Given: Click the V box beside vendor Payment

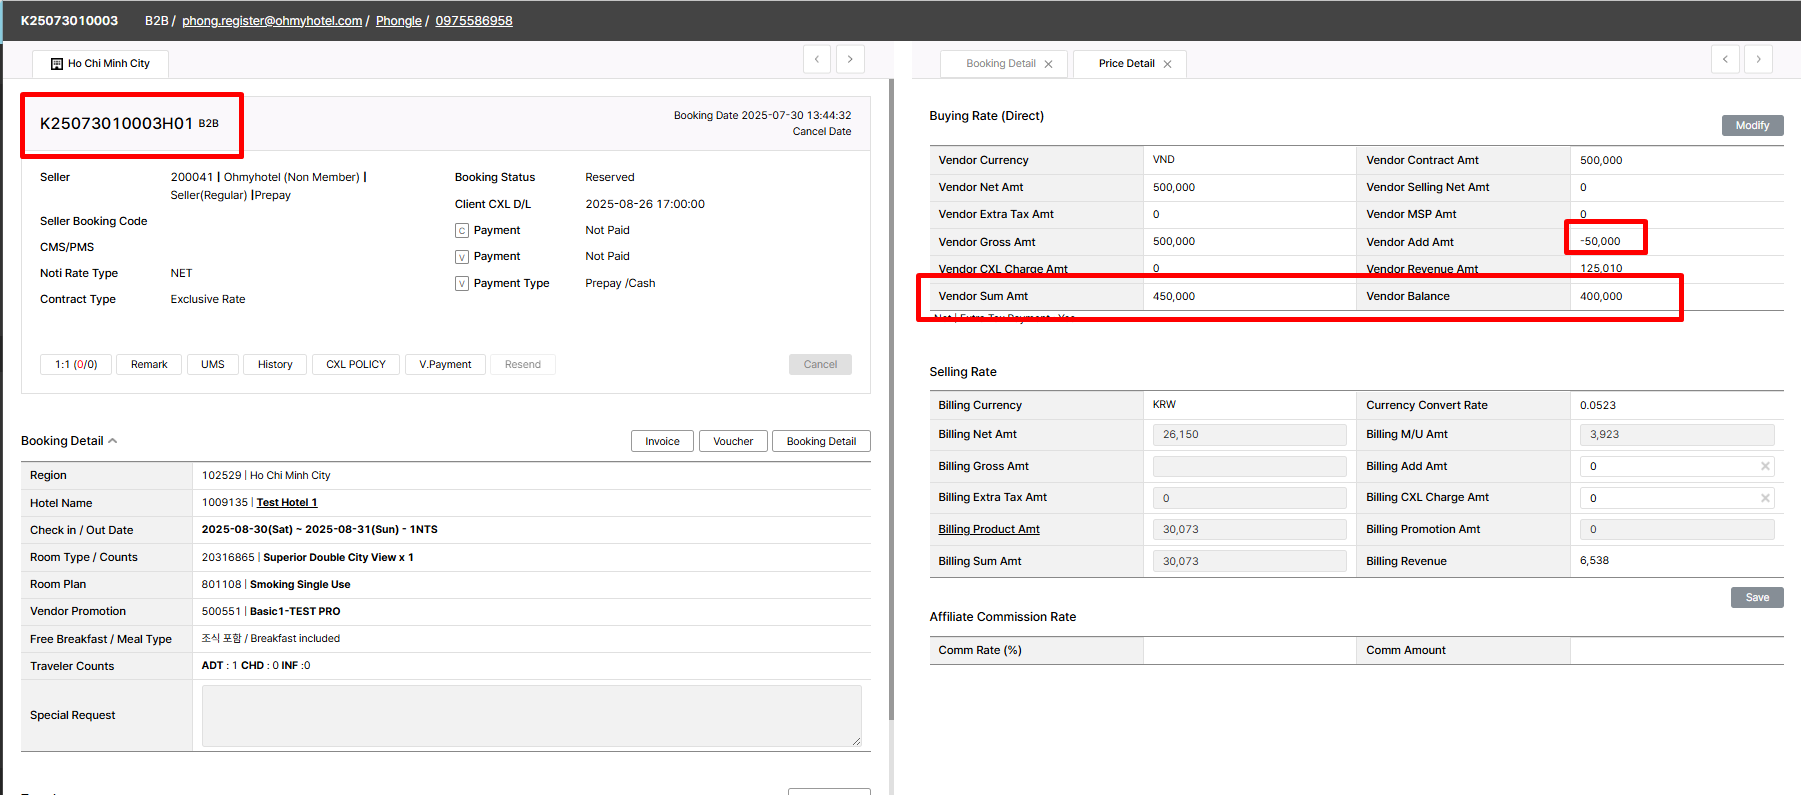Looking at the screenshot, I should (x=462, y=257).
